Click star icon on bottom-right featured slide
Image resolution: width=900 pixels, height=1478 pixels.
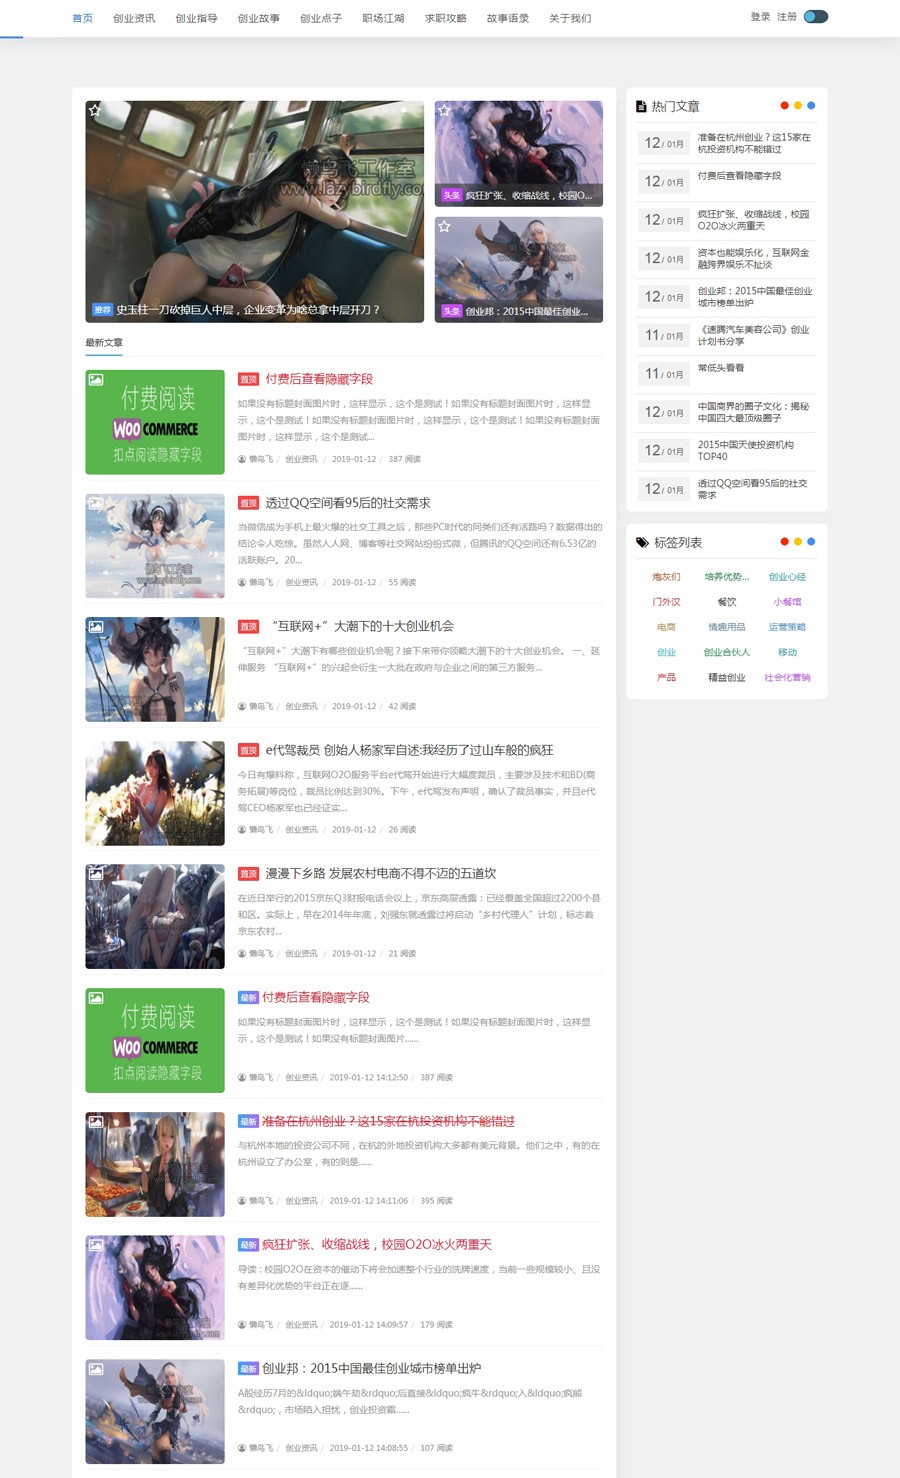click(x=444, y=227)
